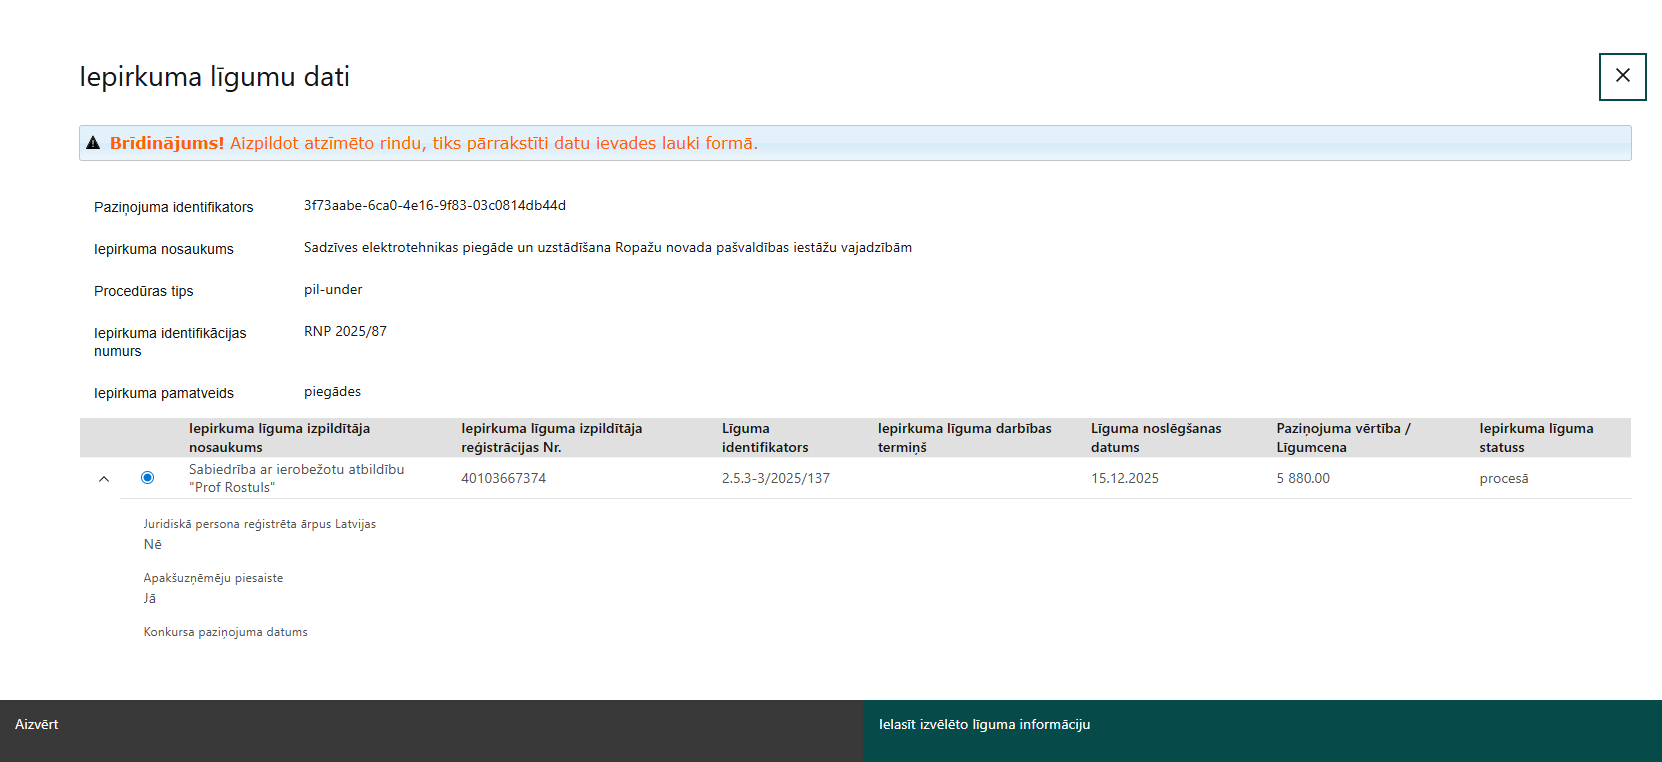1662x762 pixels.
Task: Click the contract price 5 880.00
Action: tap(1303, 479)
